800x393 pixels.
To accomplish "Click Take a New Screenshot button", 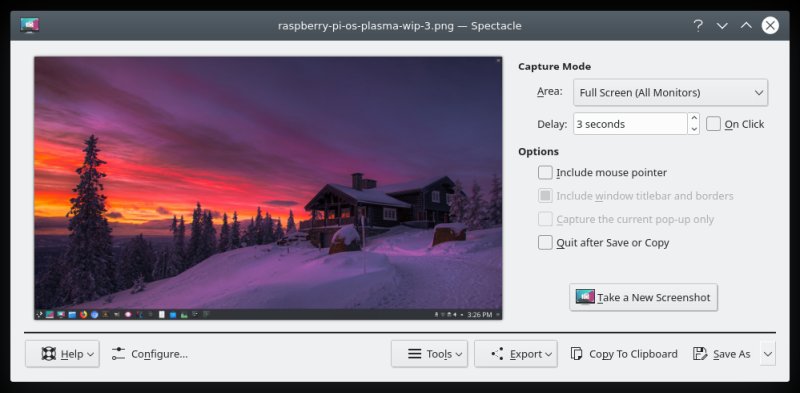I will 643,297.
